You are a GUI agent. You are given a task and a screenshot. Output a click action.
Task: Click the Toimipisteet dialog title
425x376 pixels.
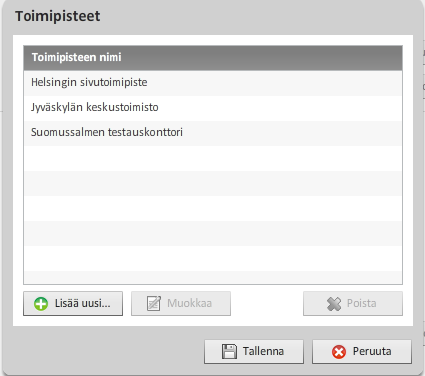point(58,16)
